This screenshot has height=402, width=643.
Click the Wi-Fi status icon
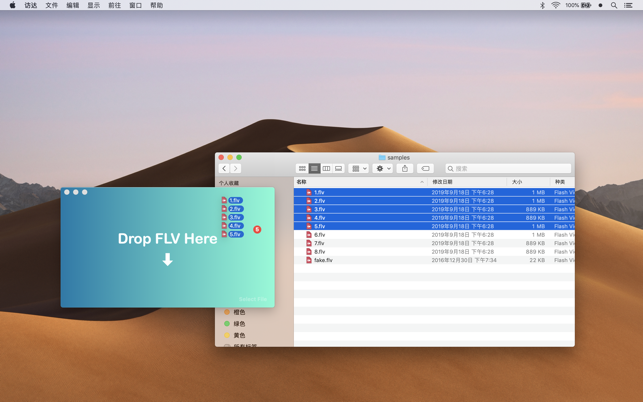pyautogui.click(x=556, y=5)
